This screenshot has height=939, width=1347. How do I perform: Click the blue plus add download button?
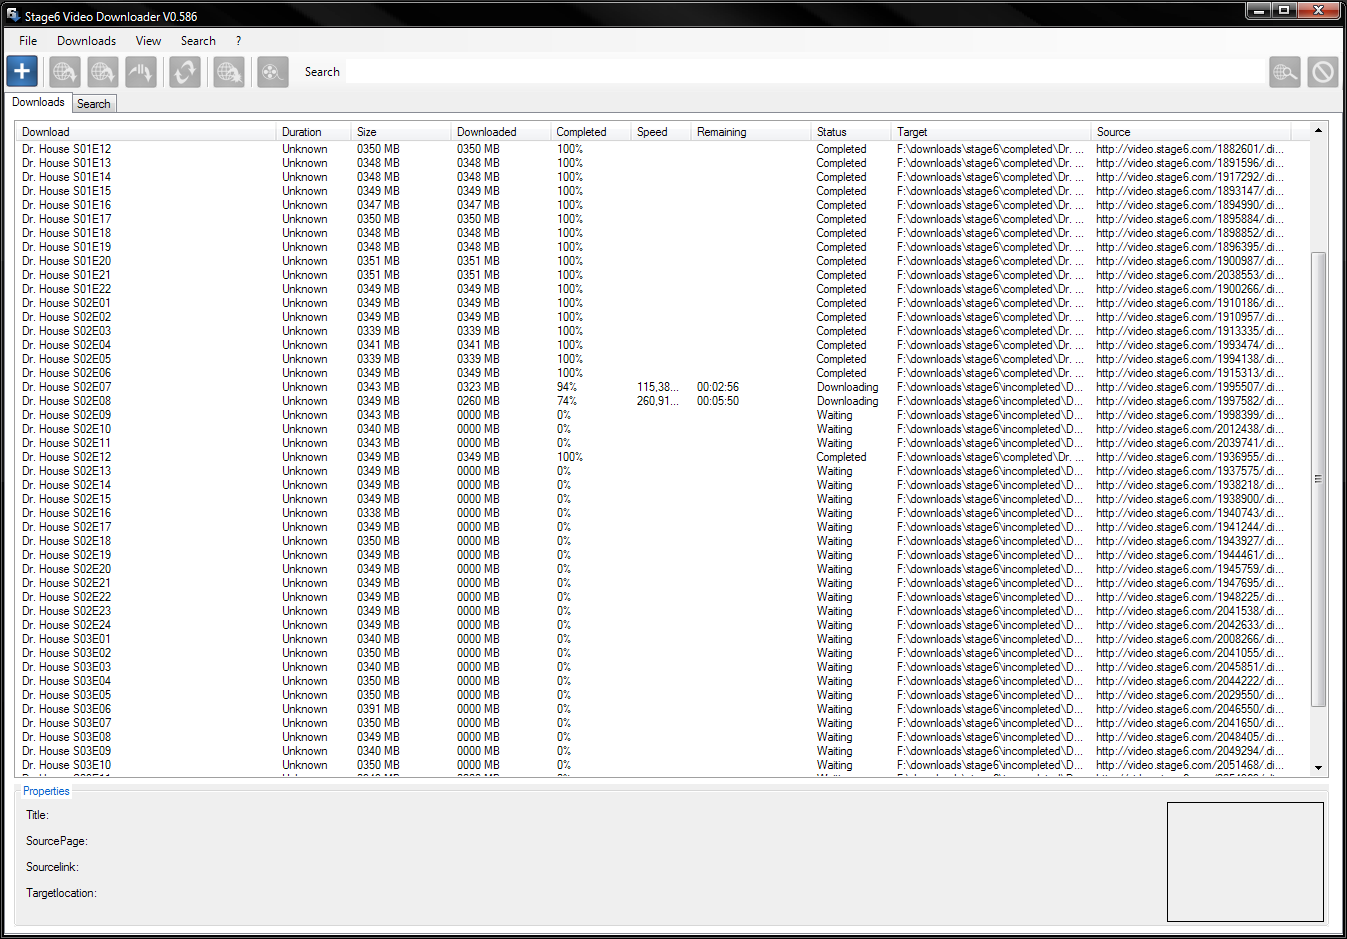pos(22,72)
